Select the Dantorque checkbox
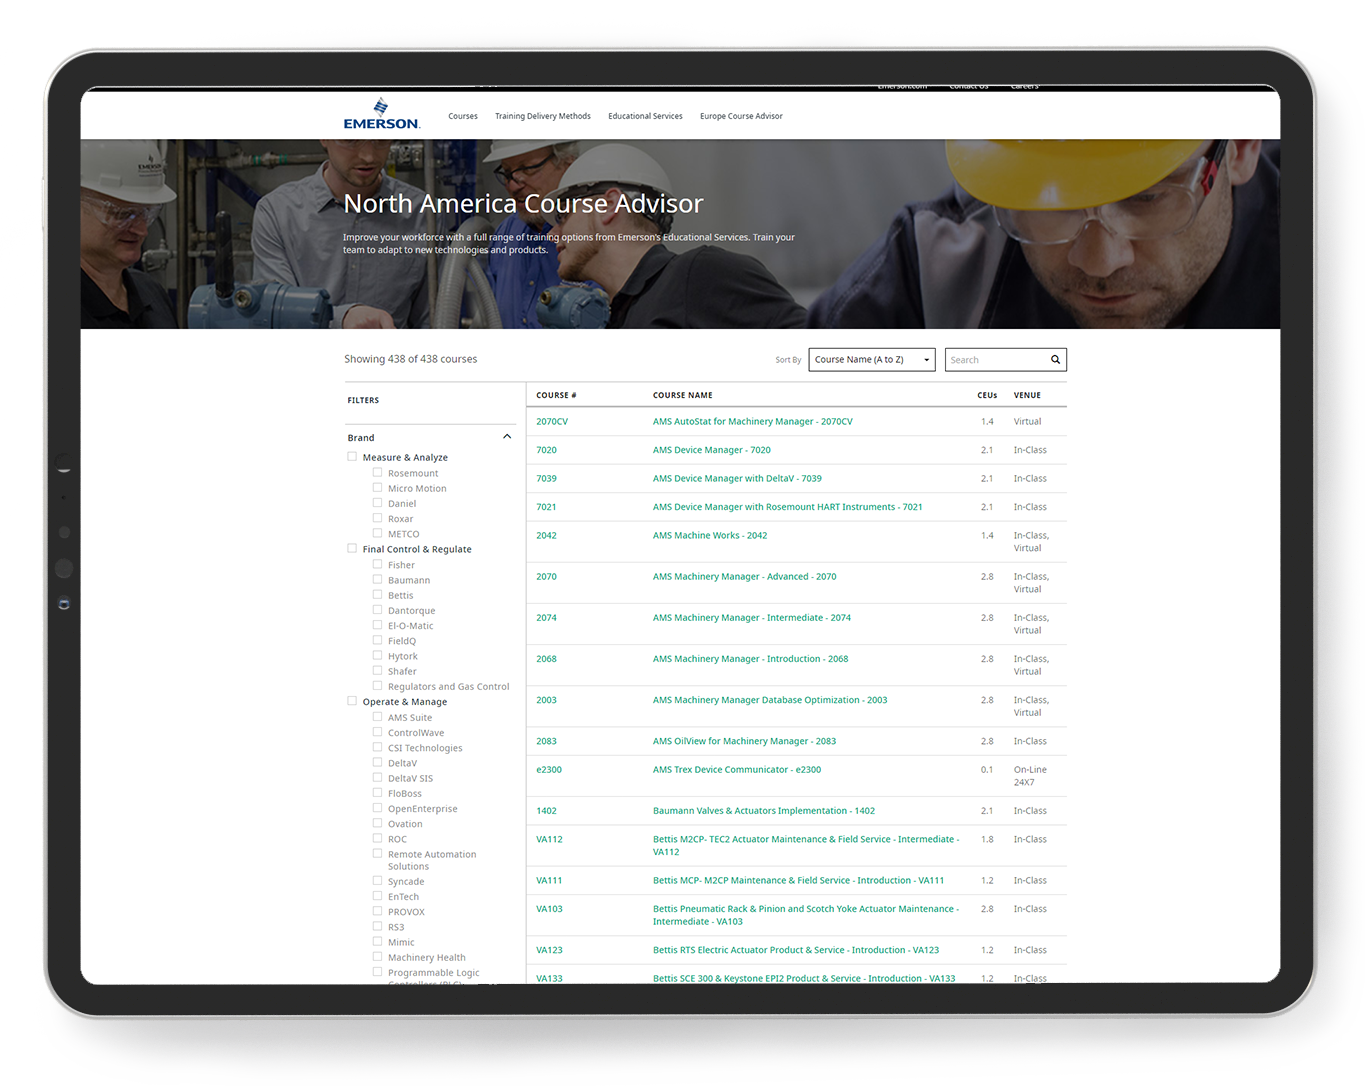The height and width of the screenshot is (1086, 1365). [x=377, y=610]
